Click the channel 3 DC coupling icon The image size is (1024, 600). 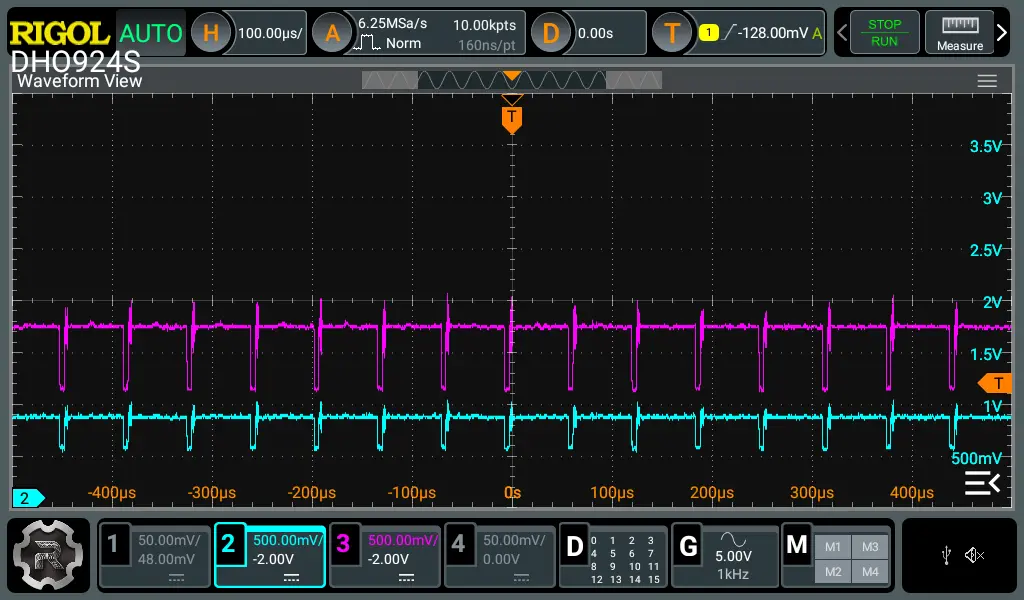(x=406, y=578)
